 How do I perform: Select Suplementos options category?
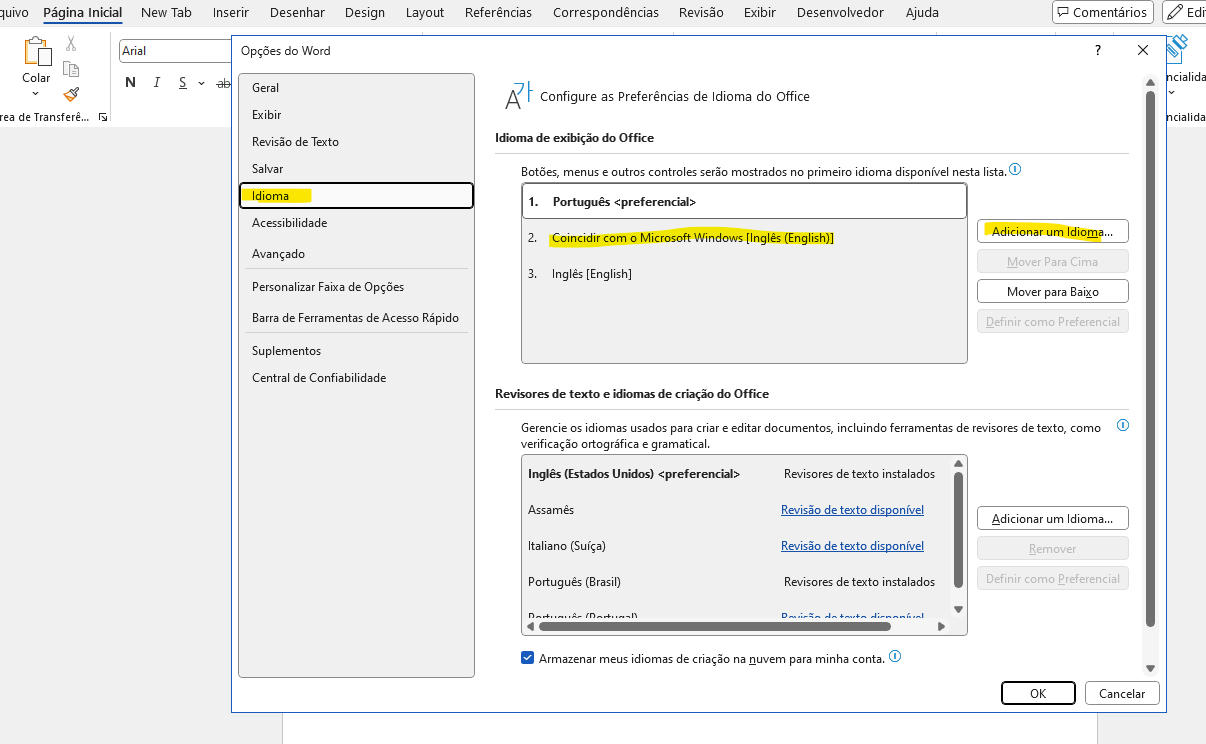click(356, 351)
